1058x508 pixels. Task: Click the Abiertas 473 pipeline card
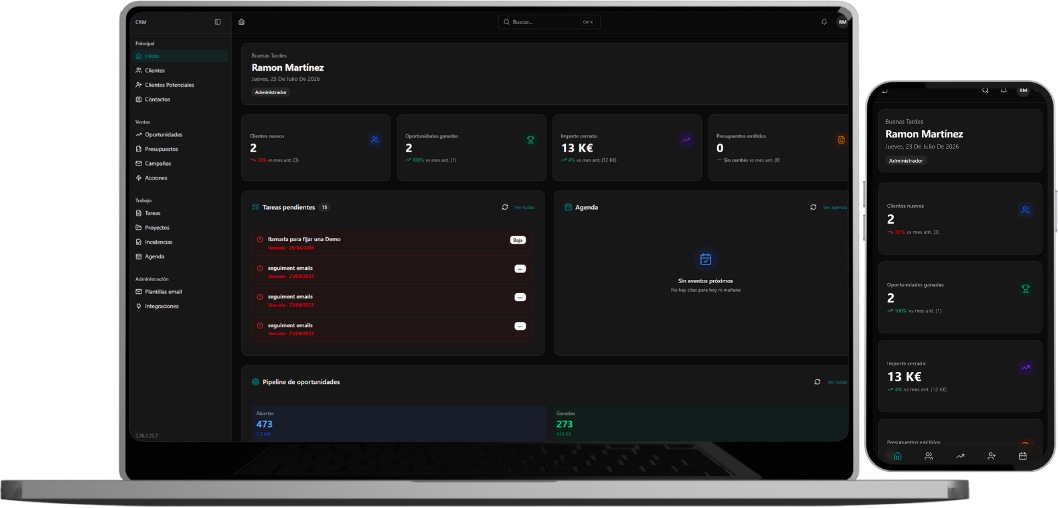(x=399, y=423)
